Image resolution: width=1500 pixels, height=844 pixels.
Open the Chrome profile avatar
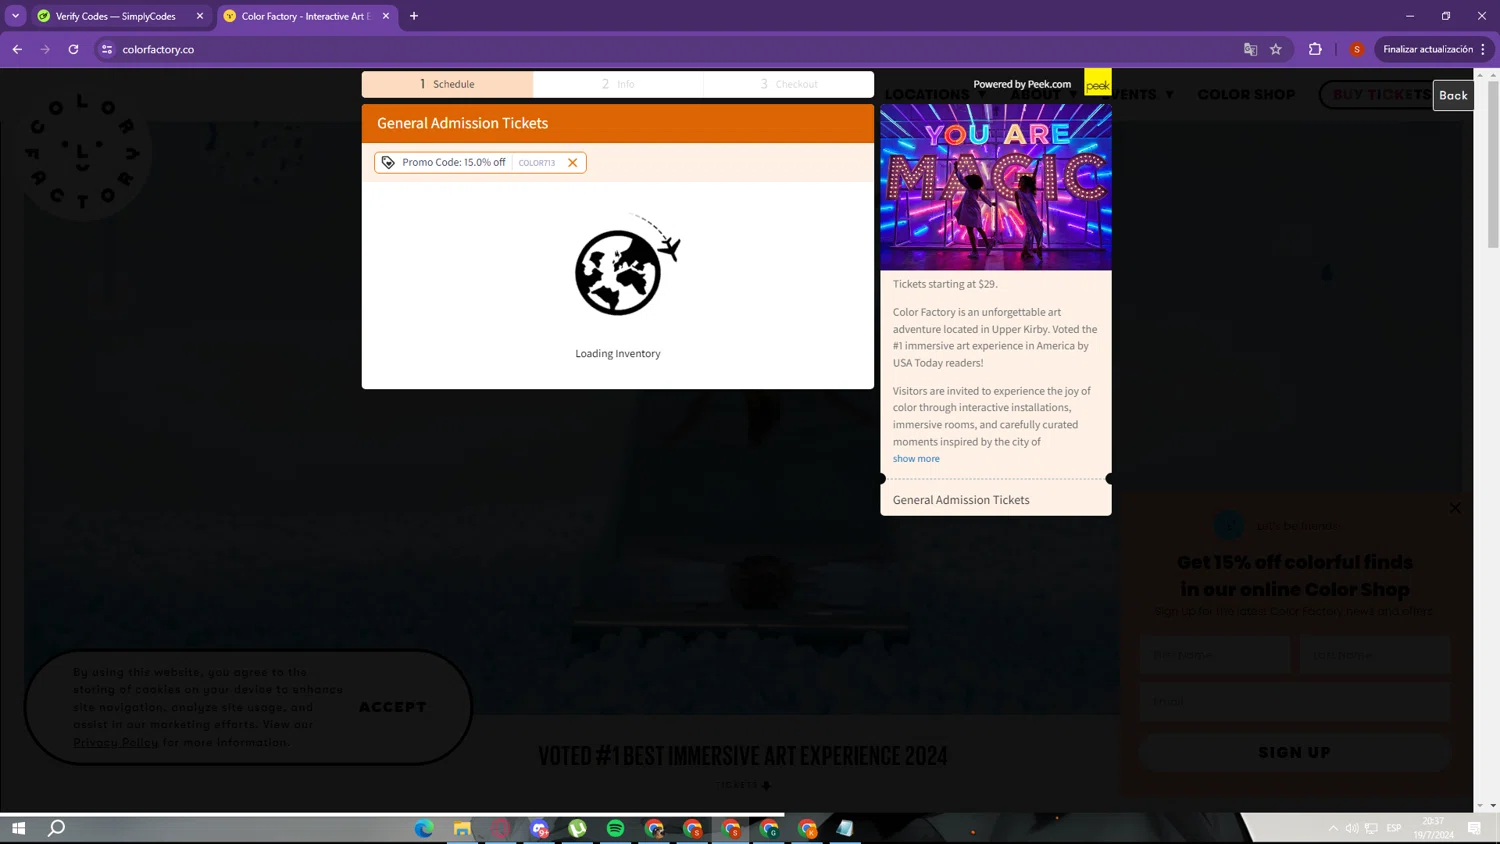[x=1357, y=49]
